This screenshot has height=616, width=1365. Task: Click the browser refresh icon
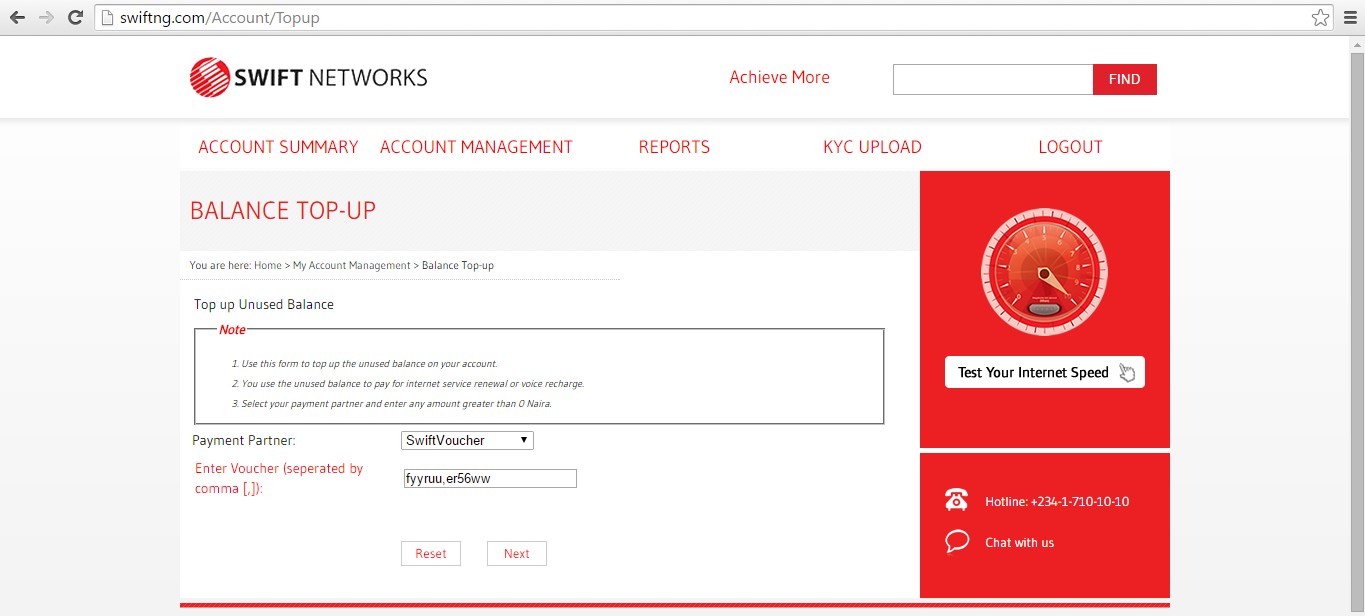pos(74,16)
